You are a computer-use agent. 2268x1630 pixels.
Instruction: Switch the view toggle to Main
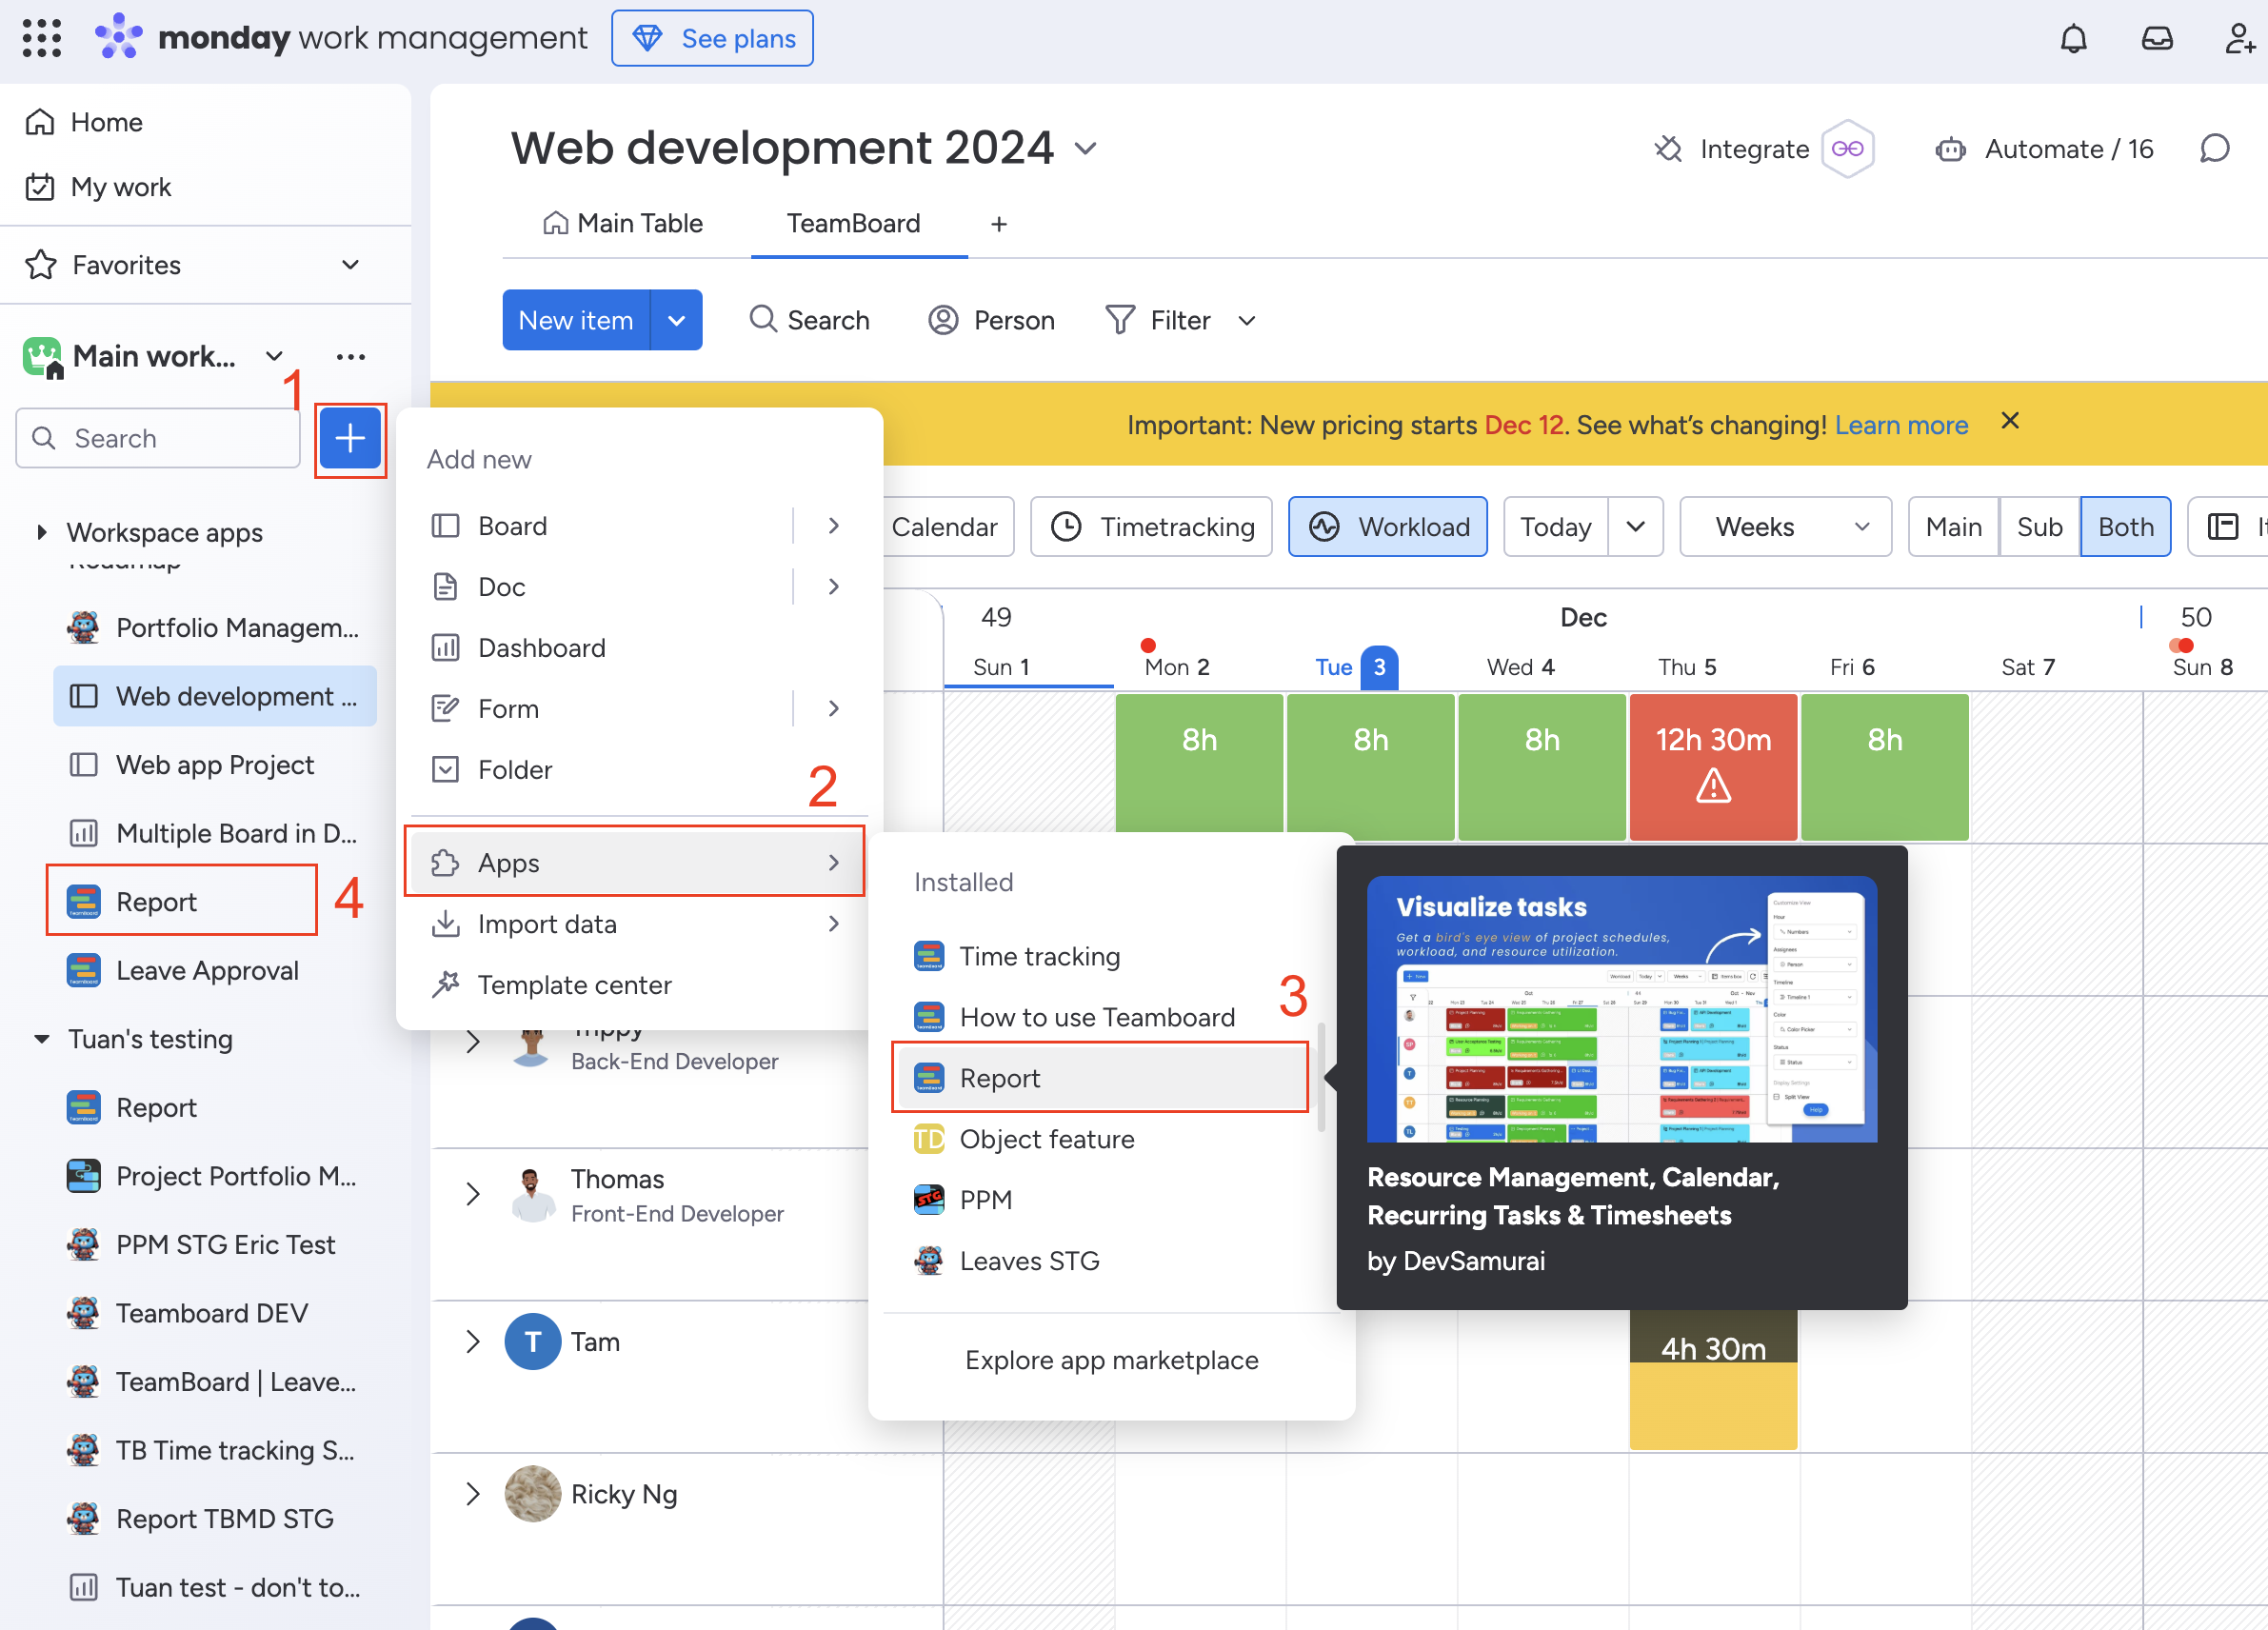[1952, 526]
